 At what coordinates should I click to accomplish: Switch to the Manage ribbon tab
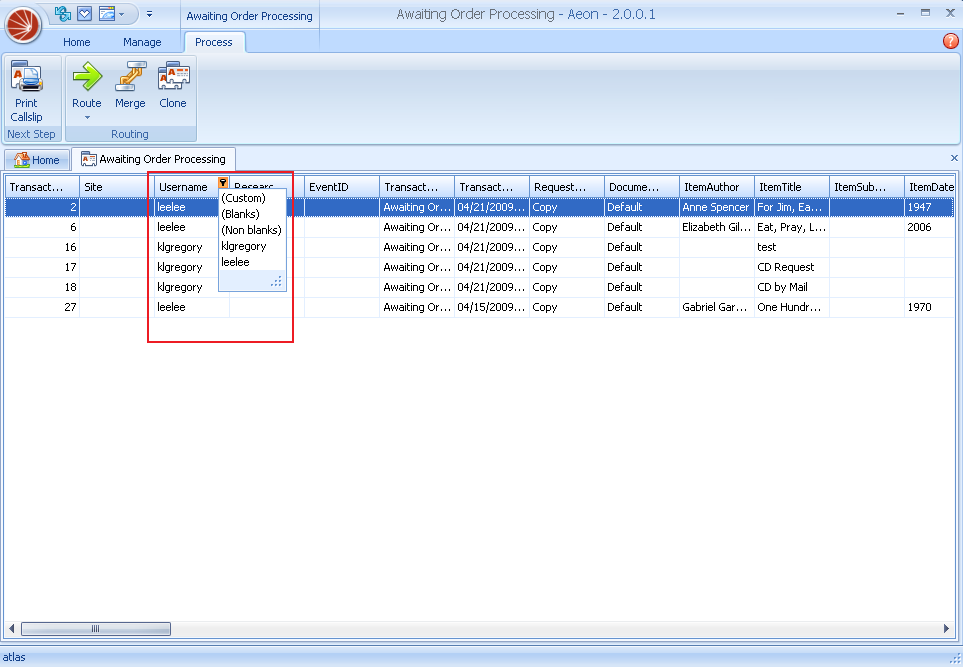[142, 42]
